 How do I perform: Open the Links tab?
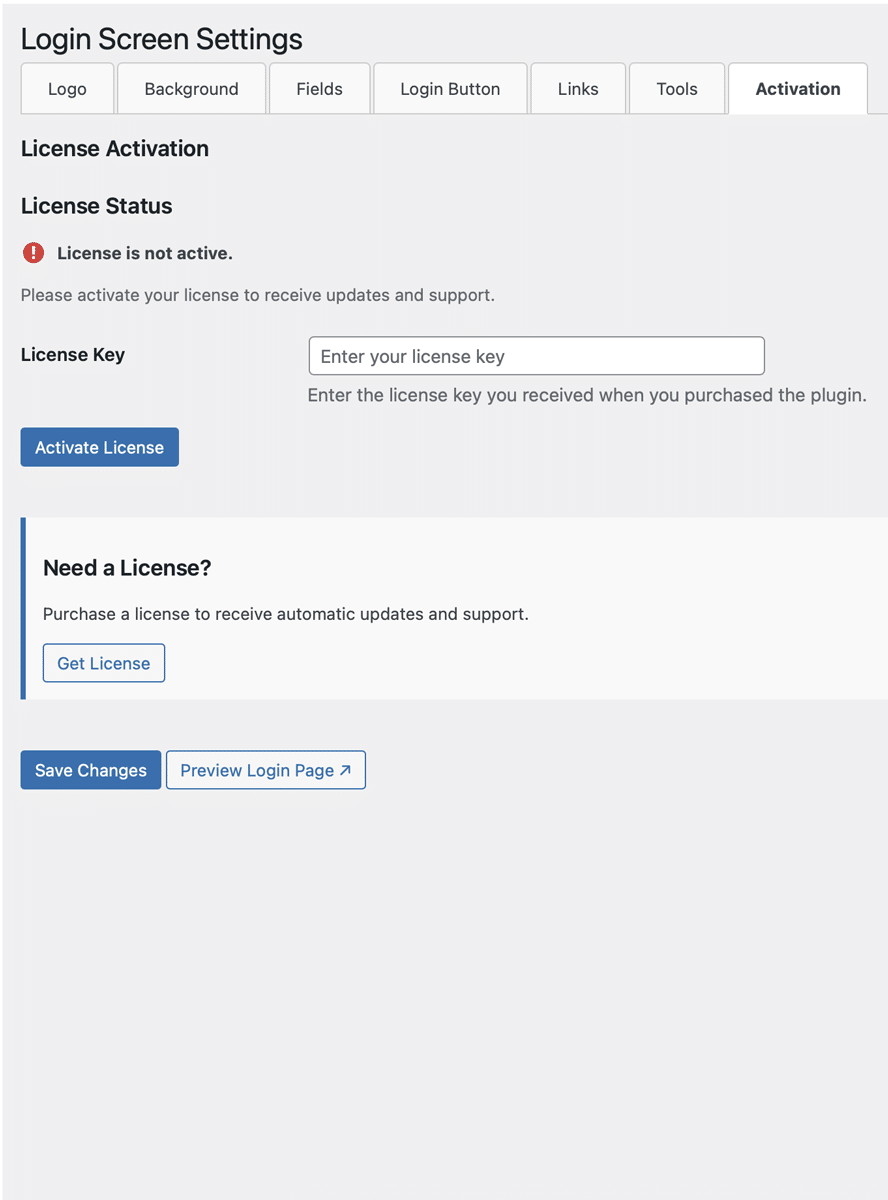pos(578,89)
